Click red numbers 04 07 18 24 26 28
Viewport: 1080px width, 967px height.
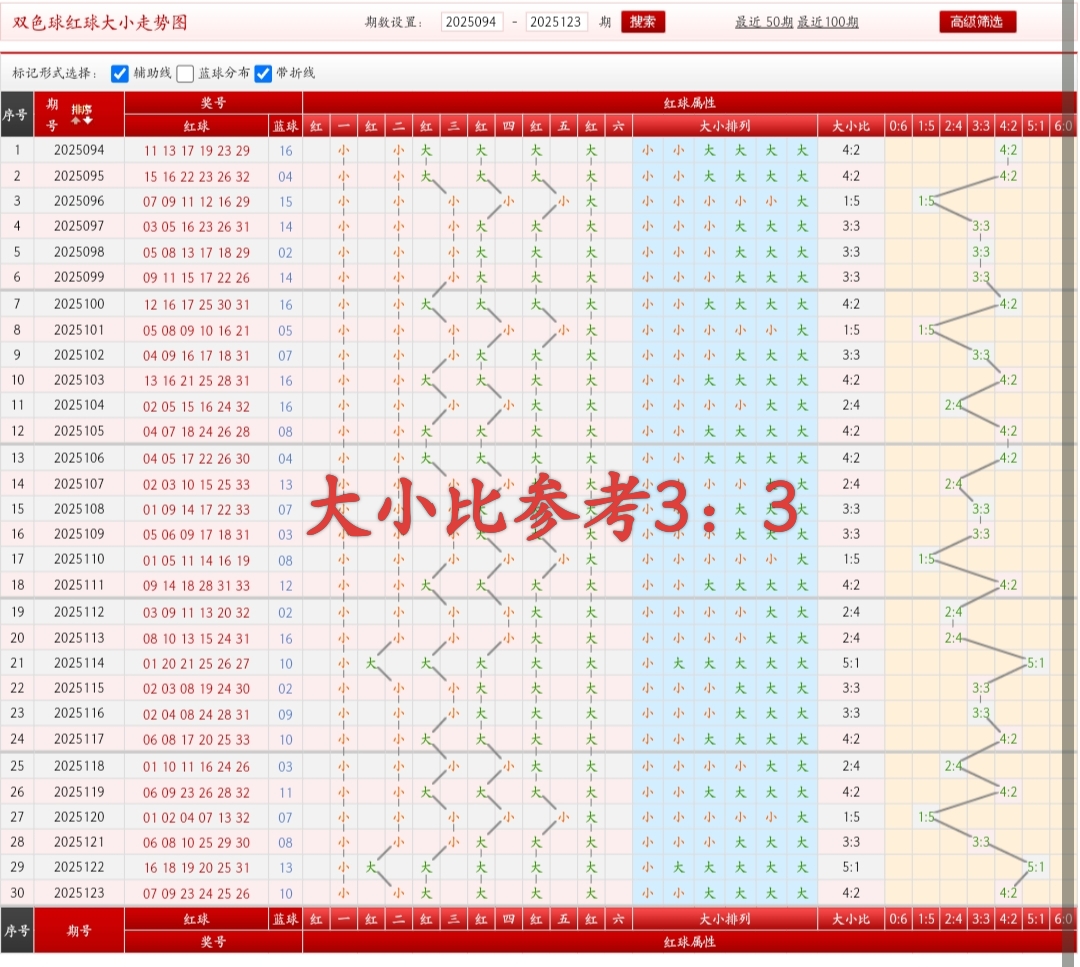click(x=196, y=432)
